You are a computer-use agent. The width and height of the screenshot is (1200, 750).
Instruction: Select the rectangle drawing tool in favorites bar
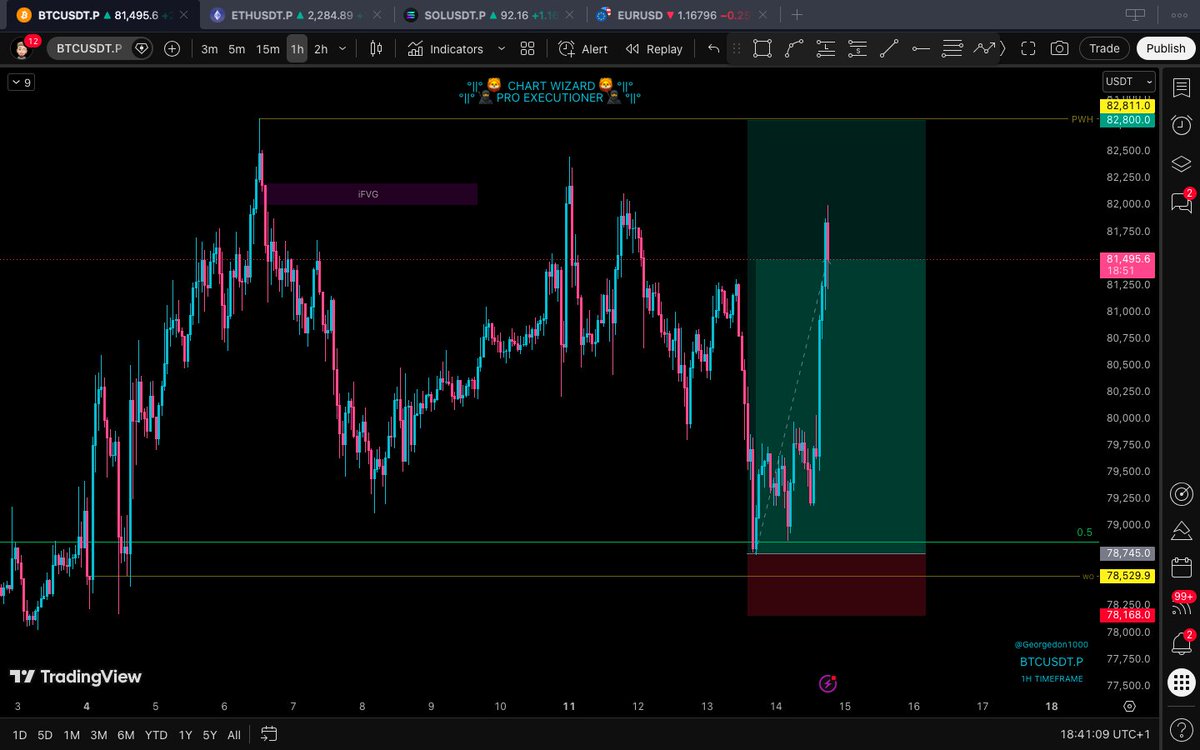click(x=762, y=48)
